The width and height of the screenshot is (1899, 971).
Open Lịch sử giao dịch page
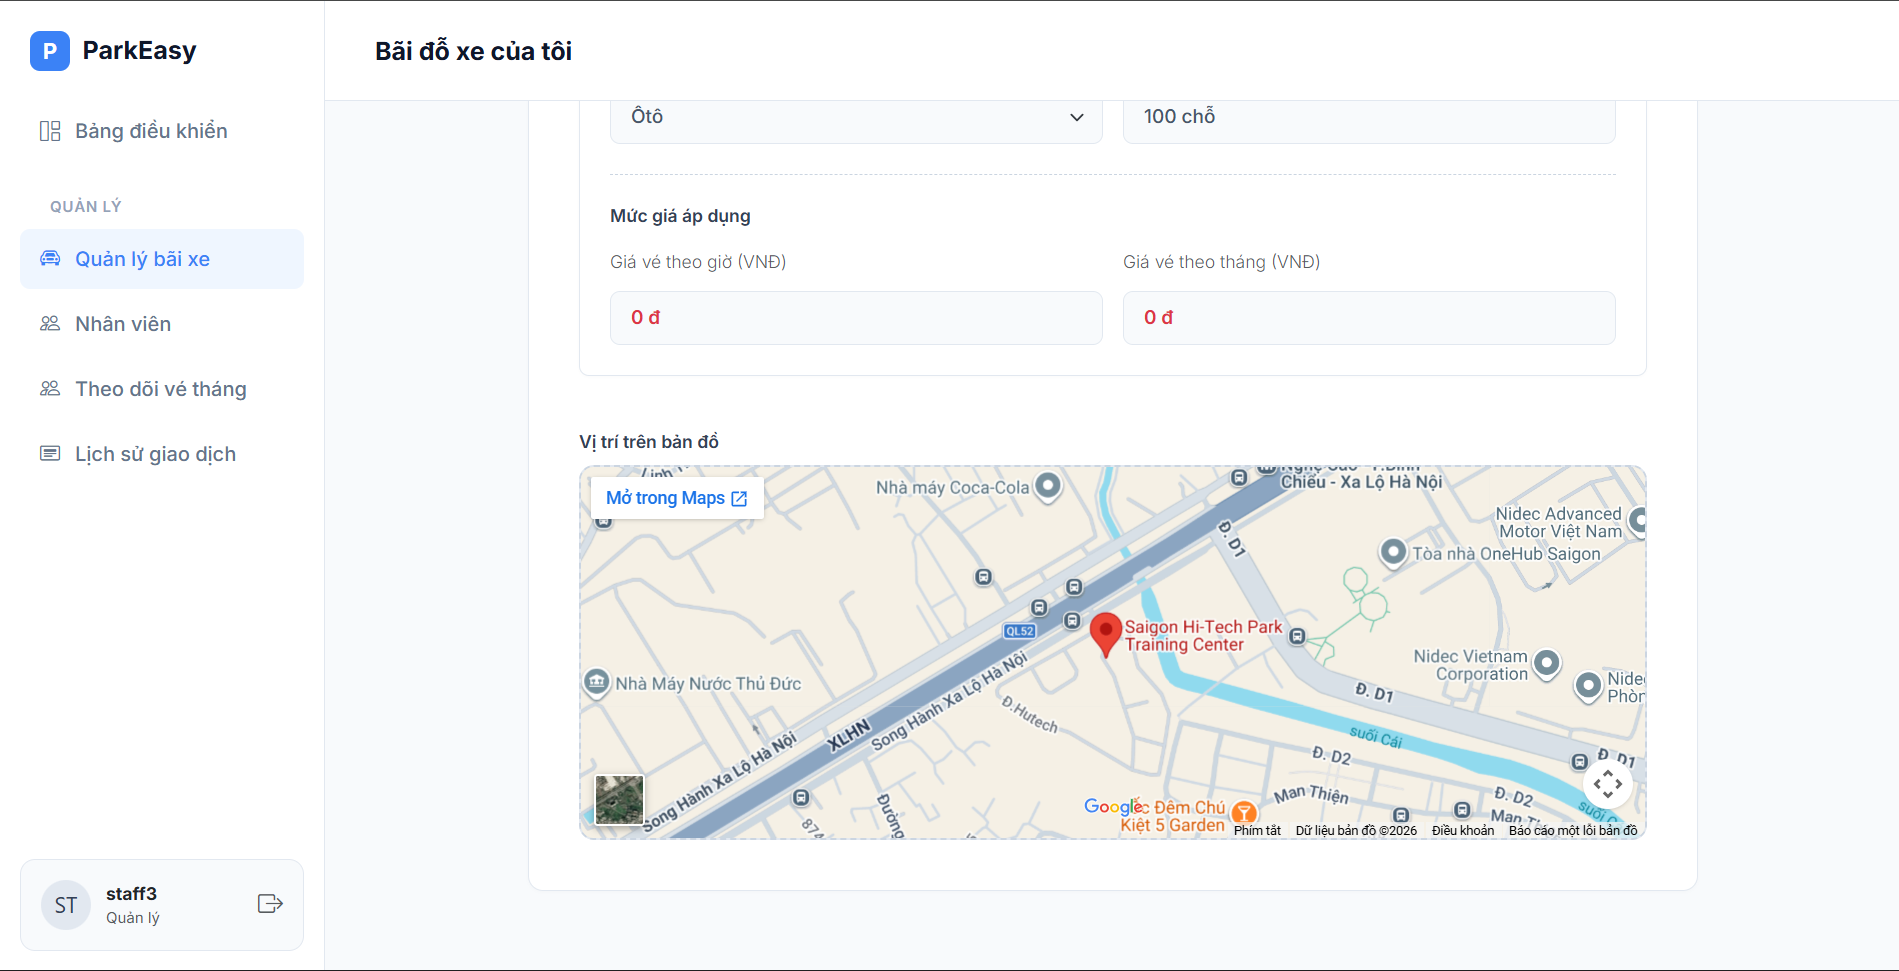point(155,454)
